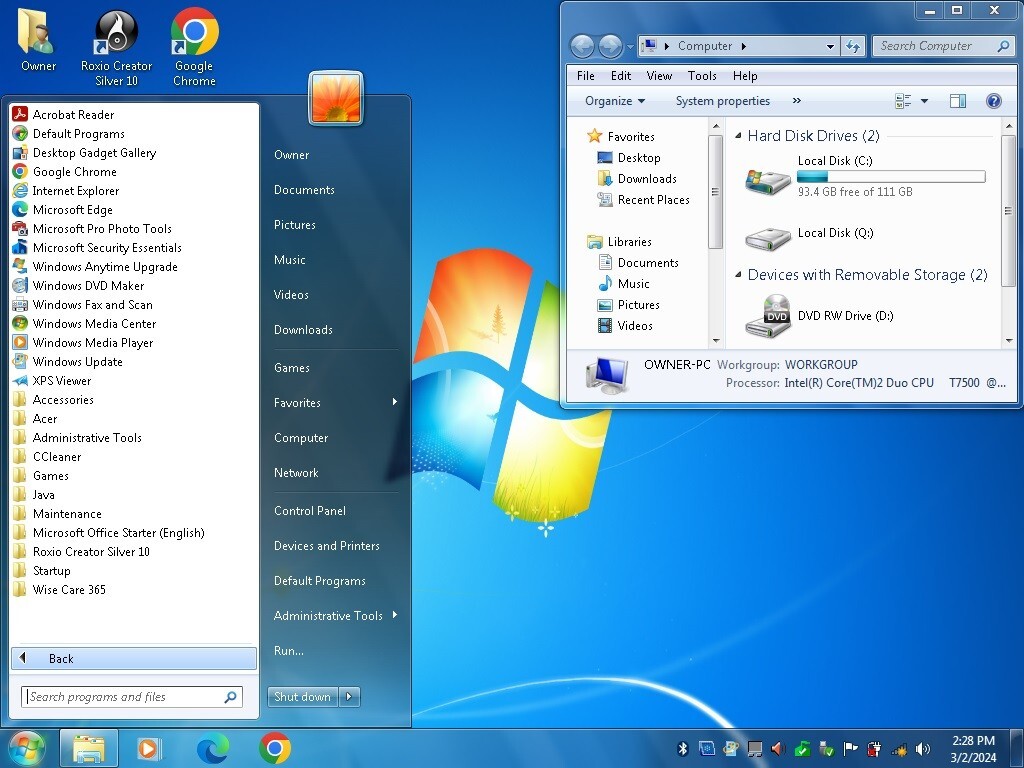Open Google Chrome from the taskbar
The image size is (1024, 768).
click(275, 748)
